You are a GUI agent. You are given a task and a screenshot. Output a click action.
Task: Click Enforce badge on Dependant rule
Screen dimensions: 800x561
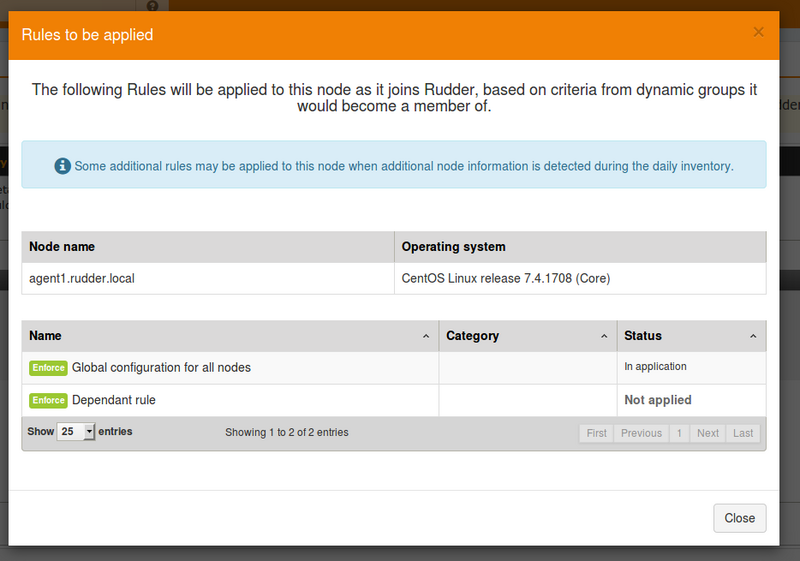tap(48, 400)
